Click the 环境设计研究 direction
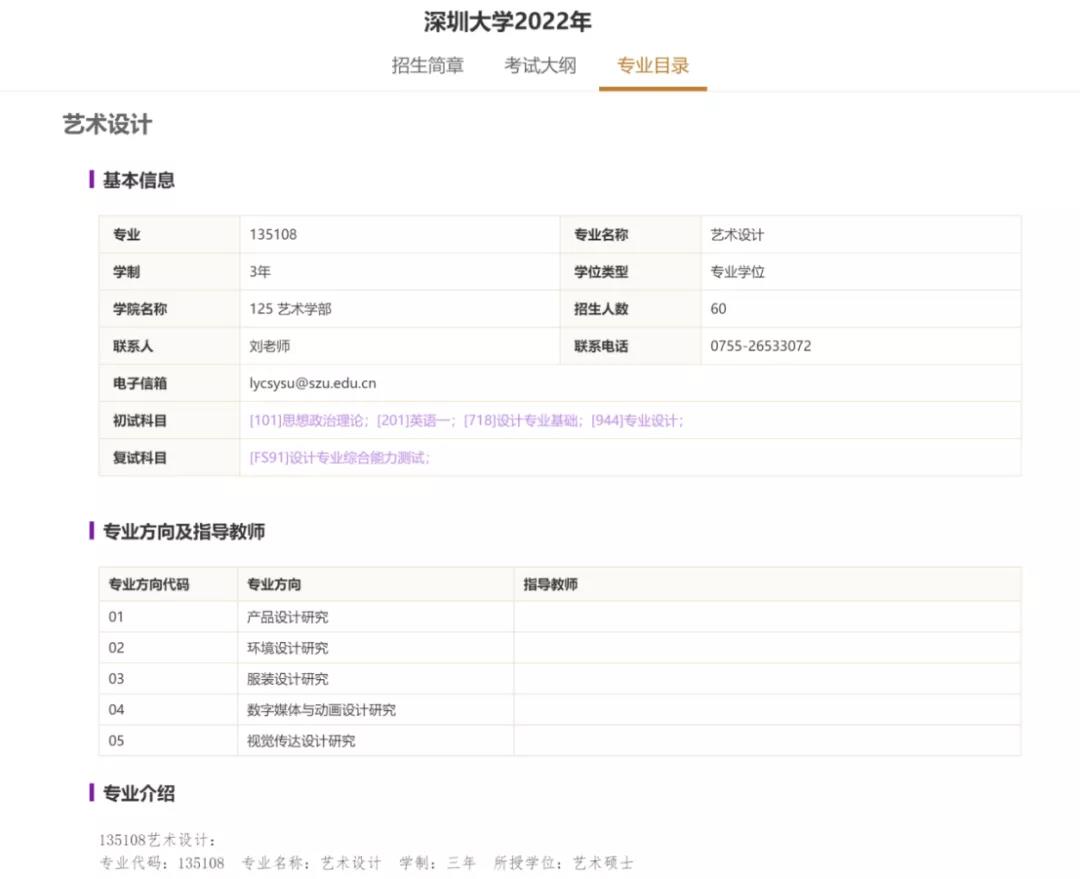This screenshot has width=1080, height=879. [x=288, y=648]
